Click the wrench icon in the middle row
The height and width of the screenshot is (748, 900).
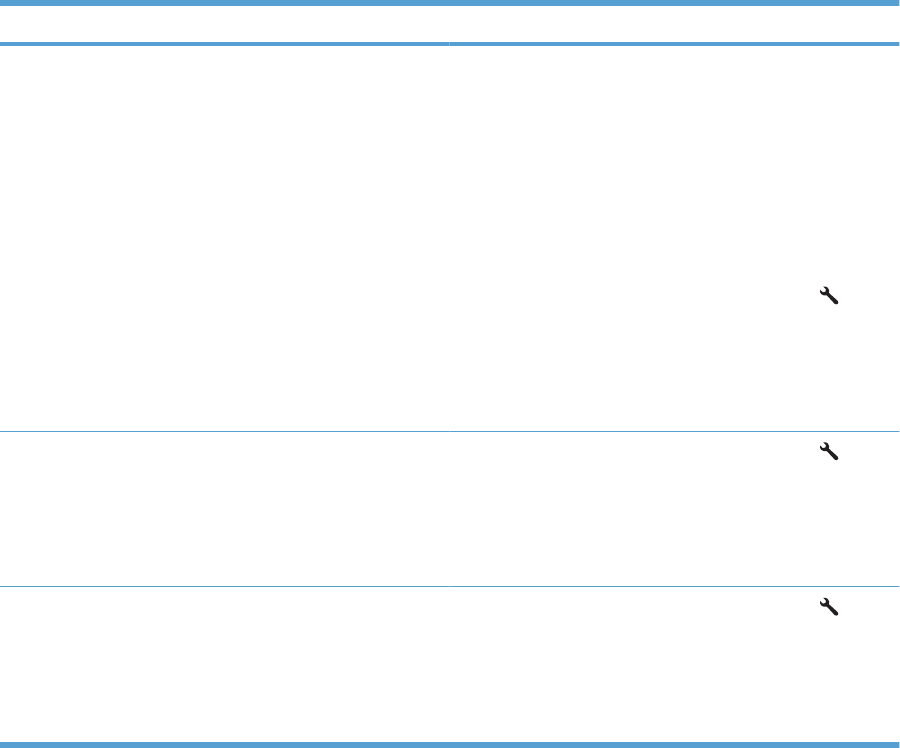[x=829, y=452]
